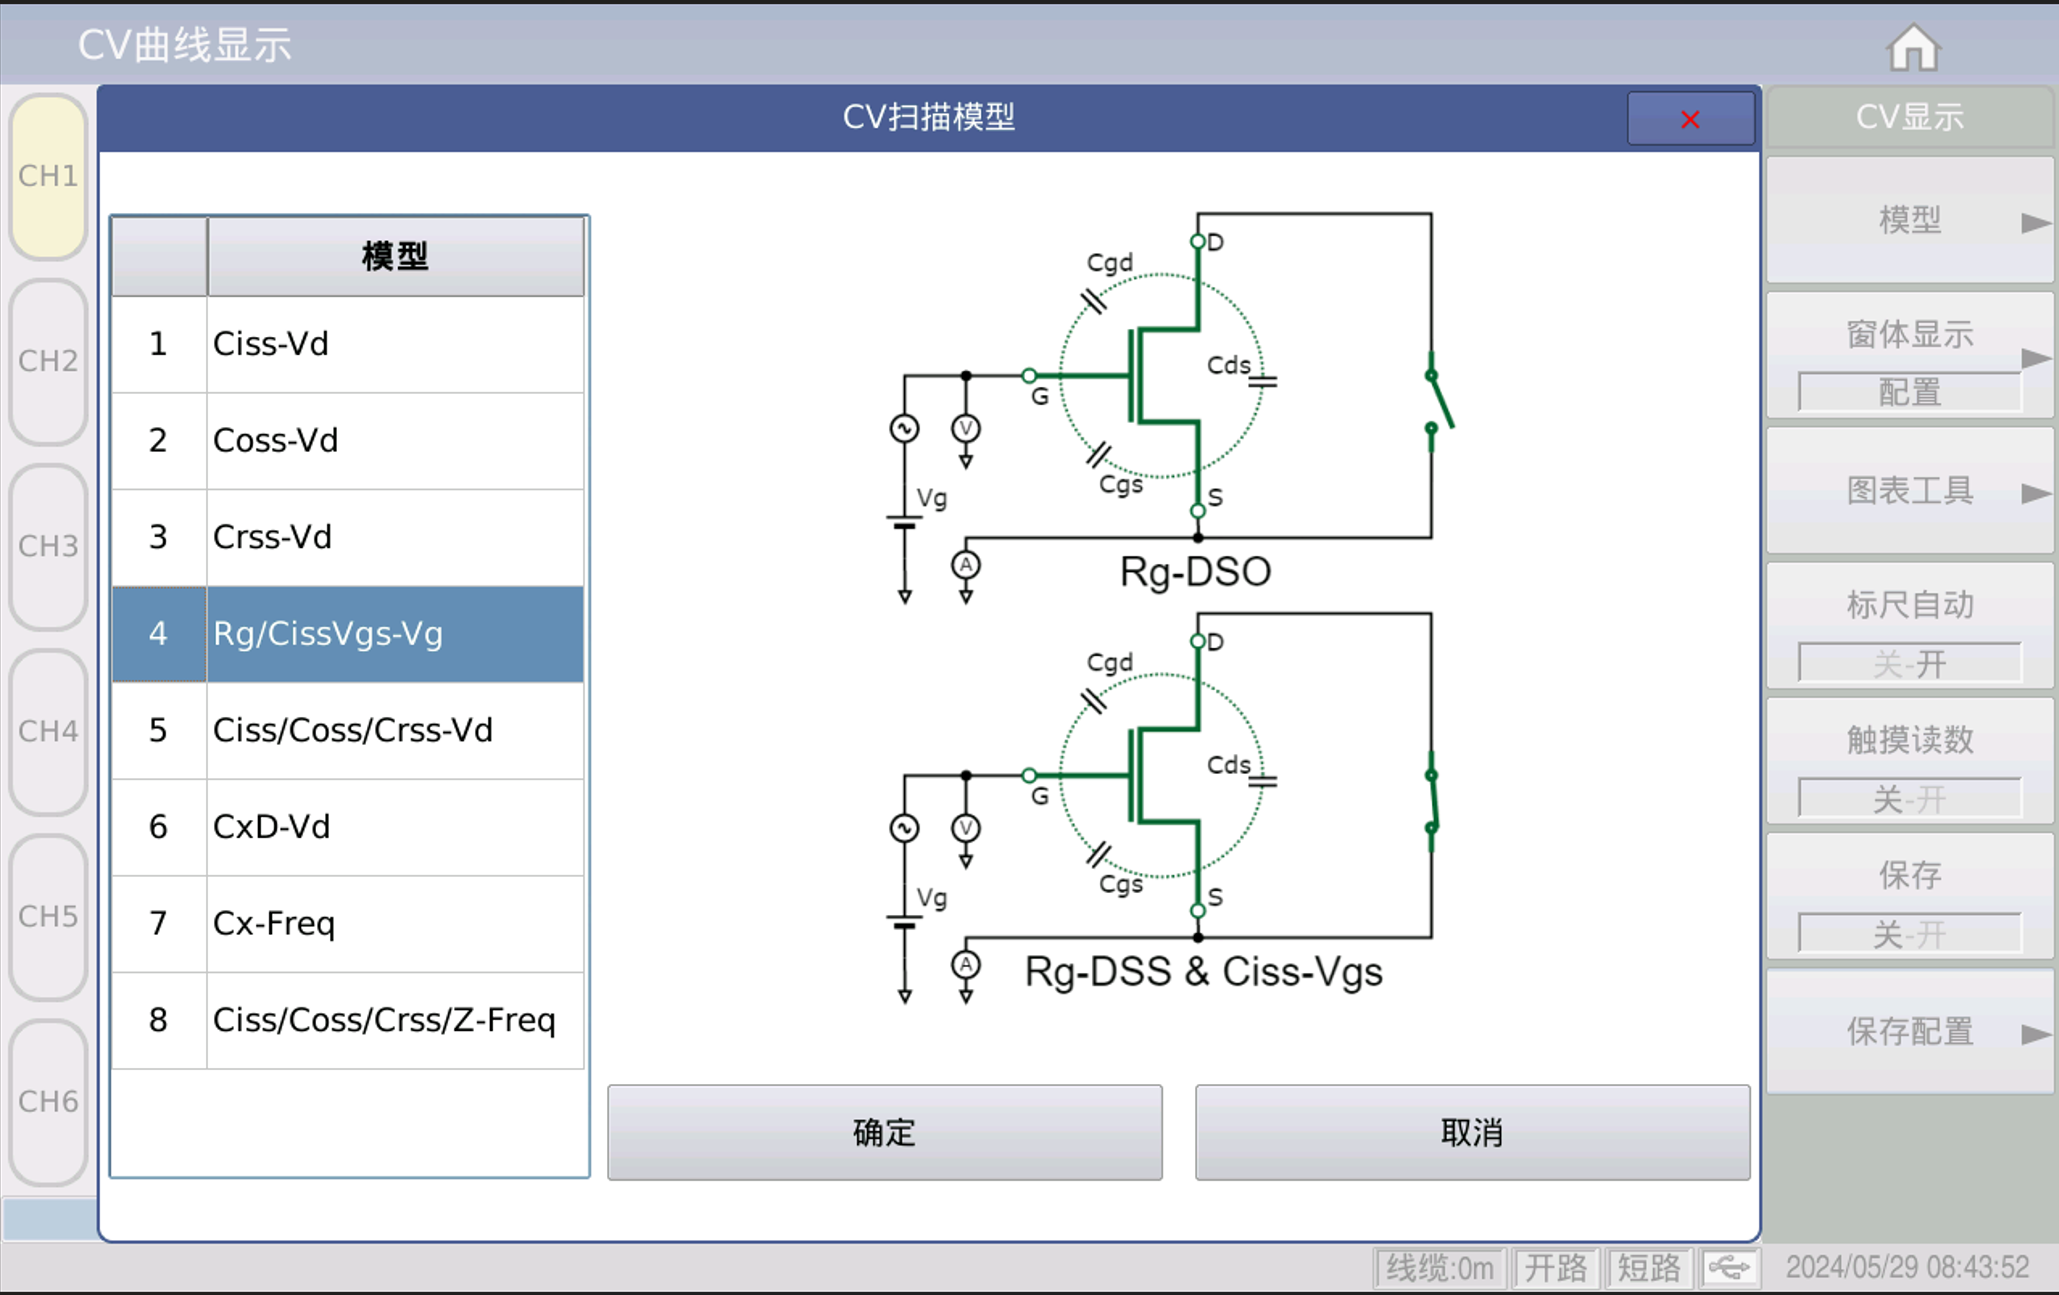Toggle the 保存 save switch

coord(1908,932)
